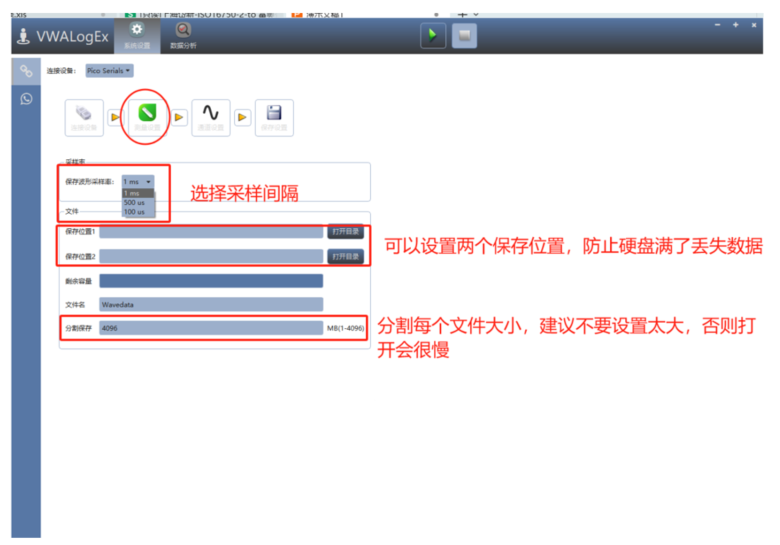Screen dimensions: 780x545
Task: Expand the sampling rate dropdown showing 1 ms
Action: (x=138, y=182)
